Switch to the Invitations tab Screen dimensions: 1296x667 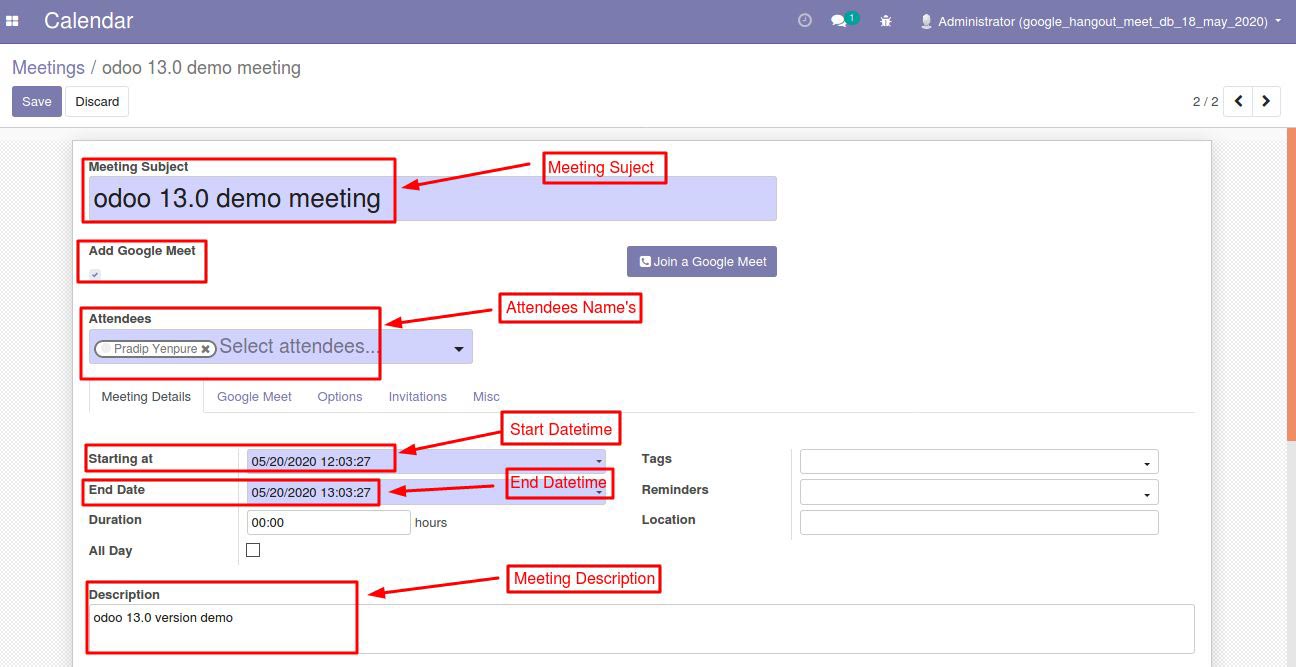click(x=418, y=396)
